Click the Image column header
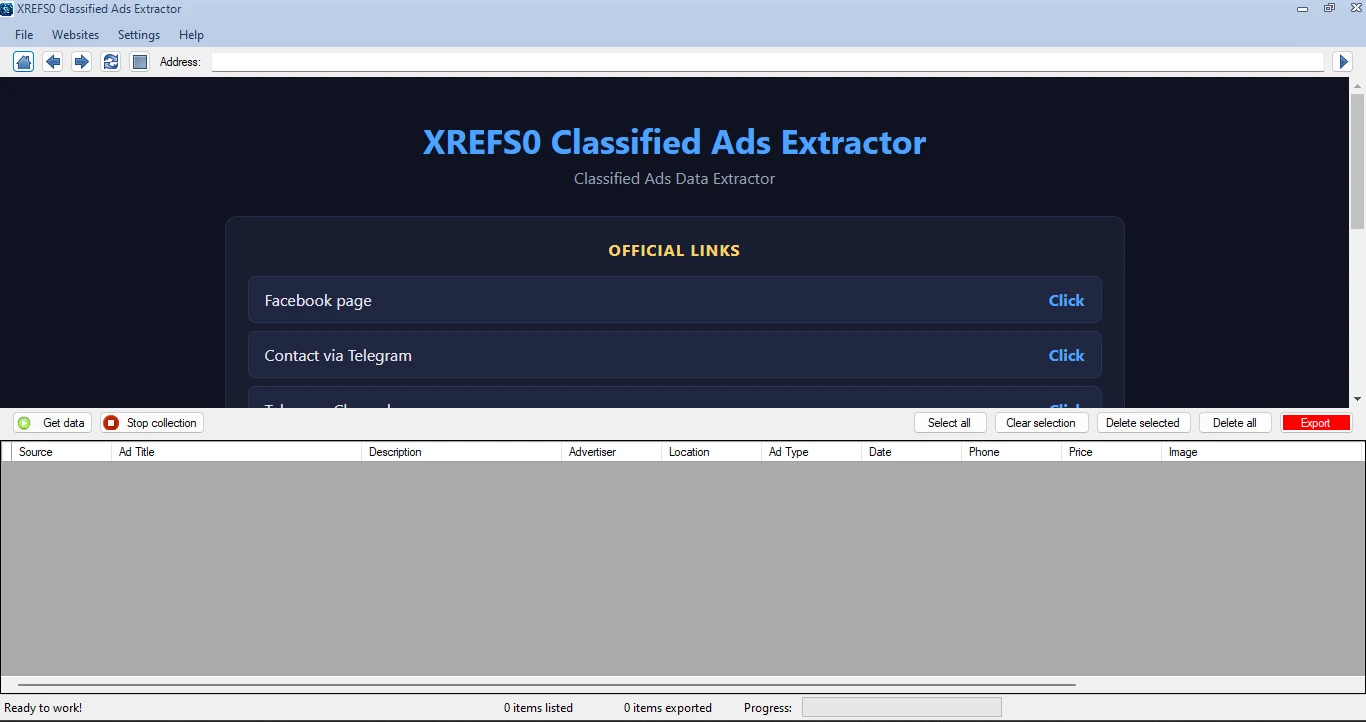Screen dimensions: 1366x722 (1263, 452)
